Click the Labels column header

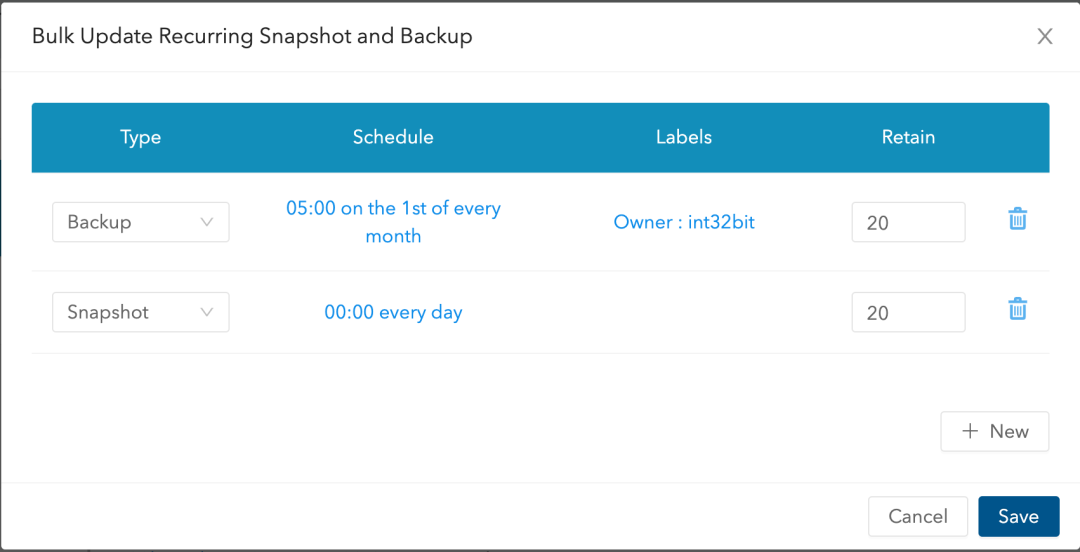pyautogui.click(x=684, y=137)
